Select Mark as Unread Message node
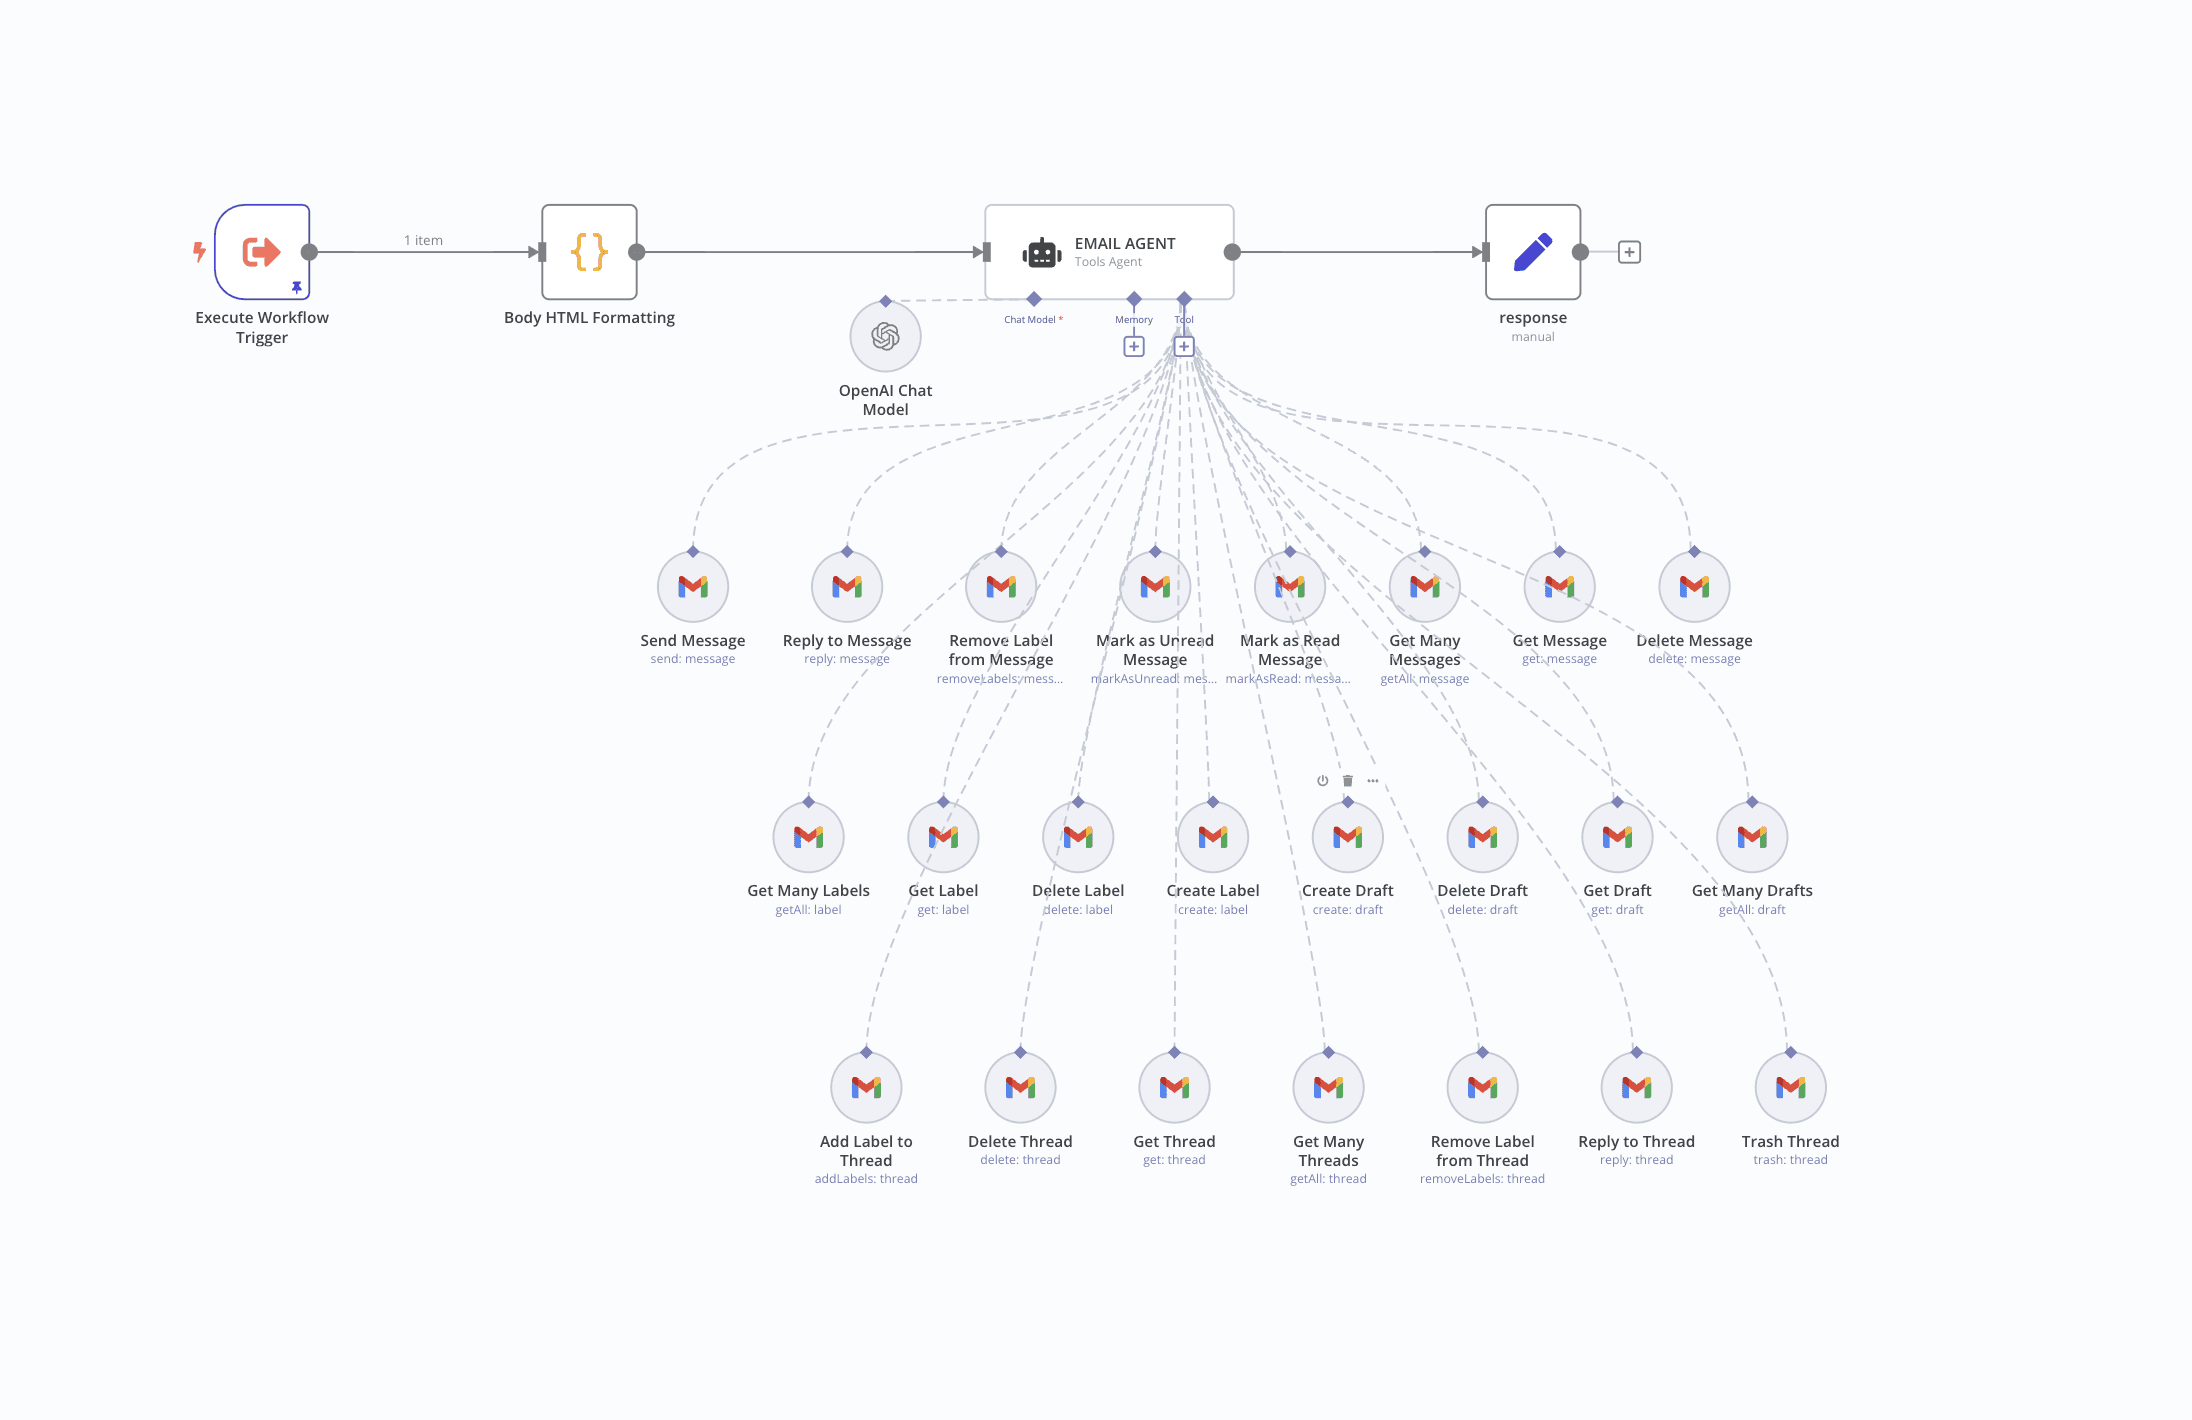2192x1420 pixels. pyautogui.click(x=1155, y=586)
